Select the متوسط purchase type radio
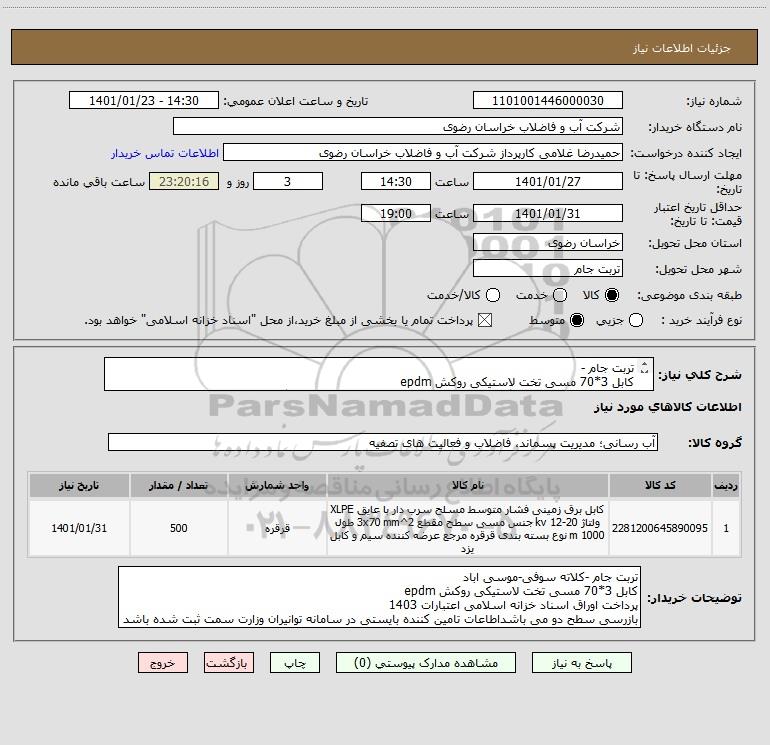This screenshot has width=770, height=745. tap(577, 320)
